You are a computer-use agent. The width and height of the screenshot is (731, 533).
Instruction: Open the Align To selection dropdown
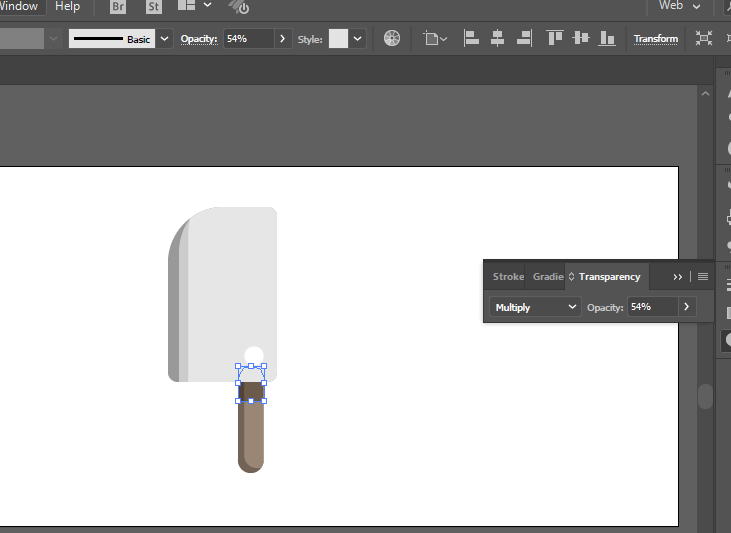coord(435,39)
